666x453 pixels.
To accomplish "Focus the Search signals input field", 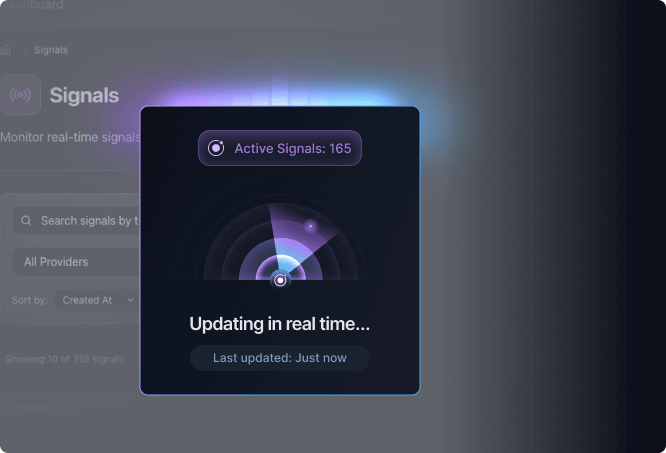I will (76, 220).
